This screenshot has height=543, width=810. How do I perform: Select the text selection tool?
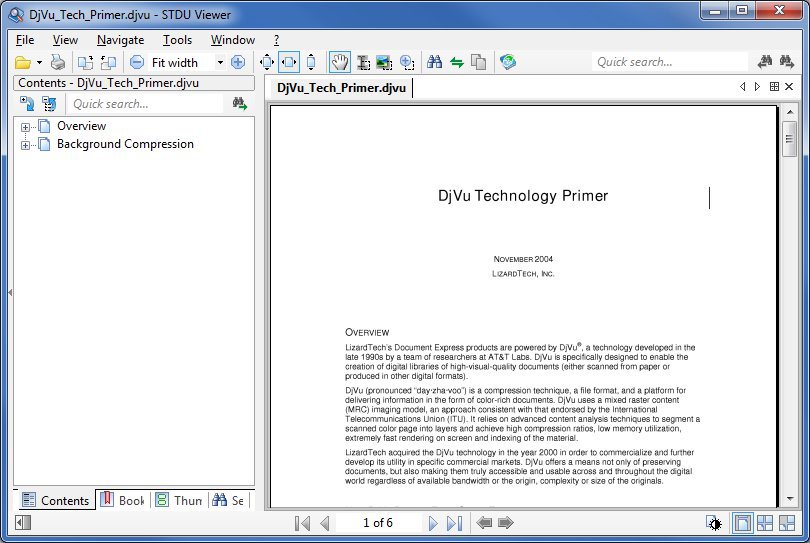(364, 63)
